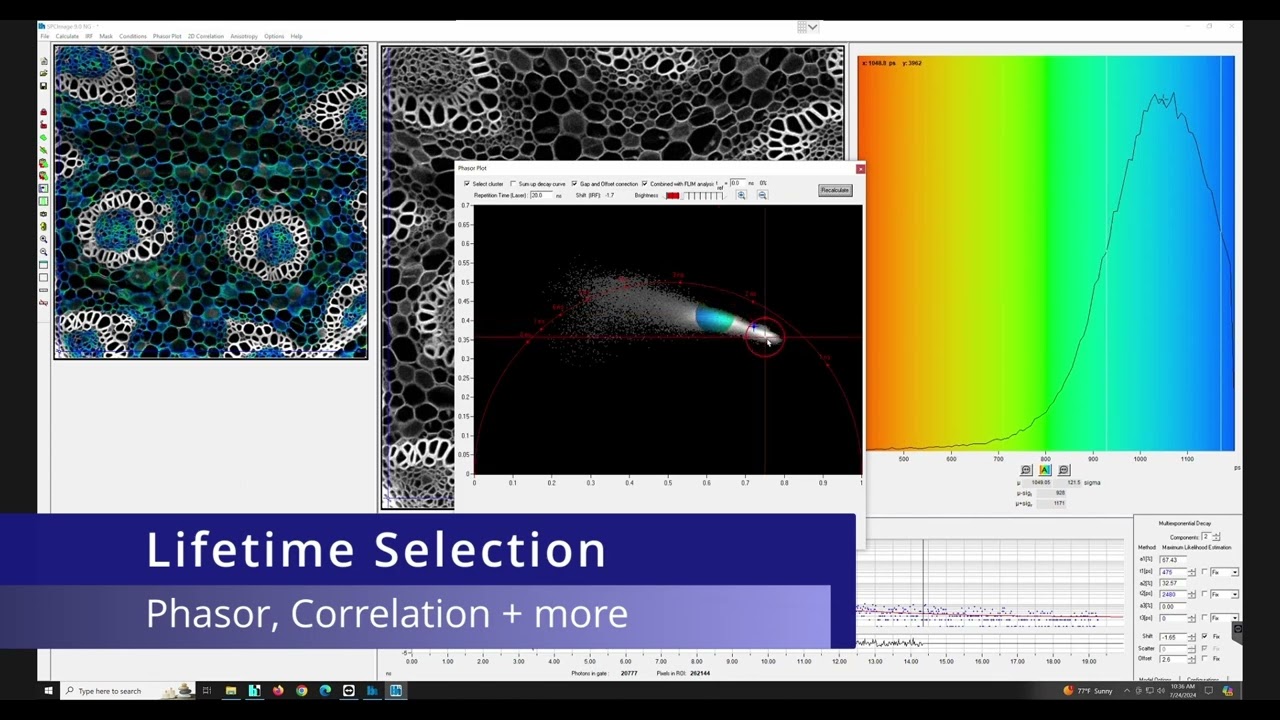The height and width of the screenshot is (720, 1280).
Task: Open the Windows Start menu
Action: tap(47, 691)
